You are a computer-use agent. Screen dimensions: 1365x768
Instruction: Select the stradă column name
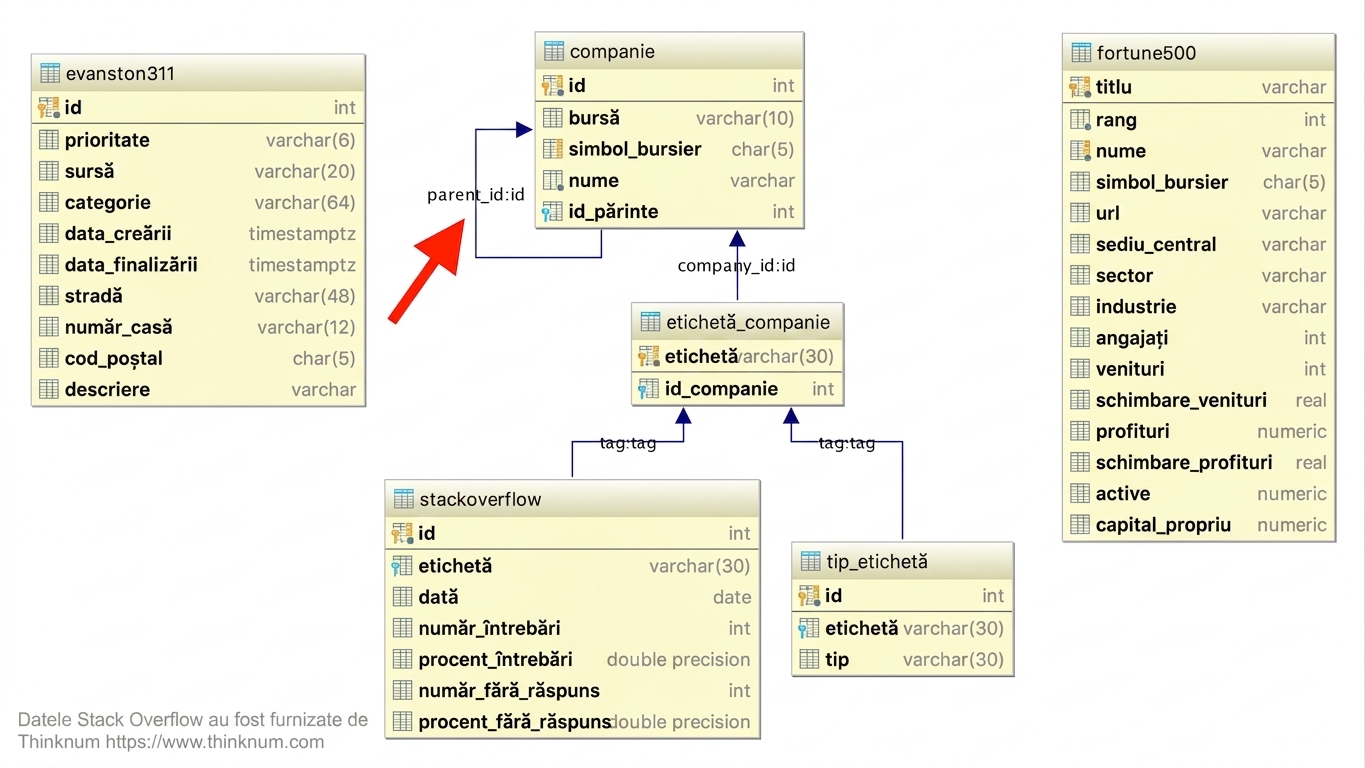coord(93,296)
